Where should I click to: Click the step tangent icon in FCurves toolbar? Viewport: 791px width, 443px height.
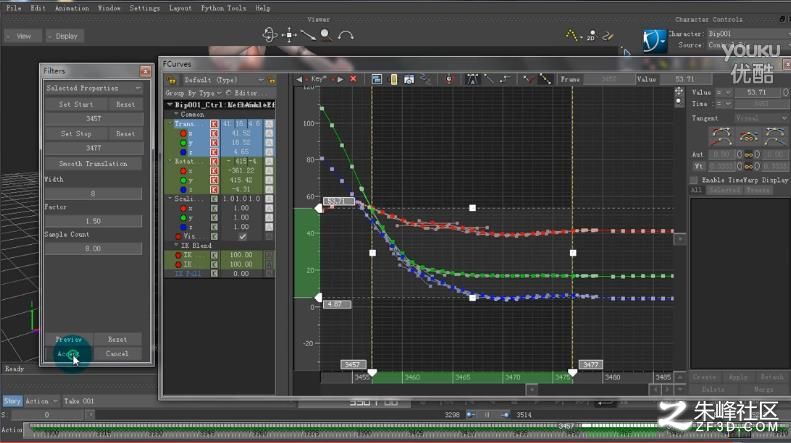point(505,79)
